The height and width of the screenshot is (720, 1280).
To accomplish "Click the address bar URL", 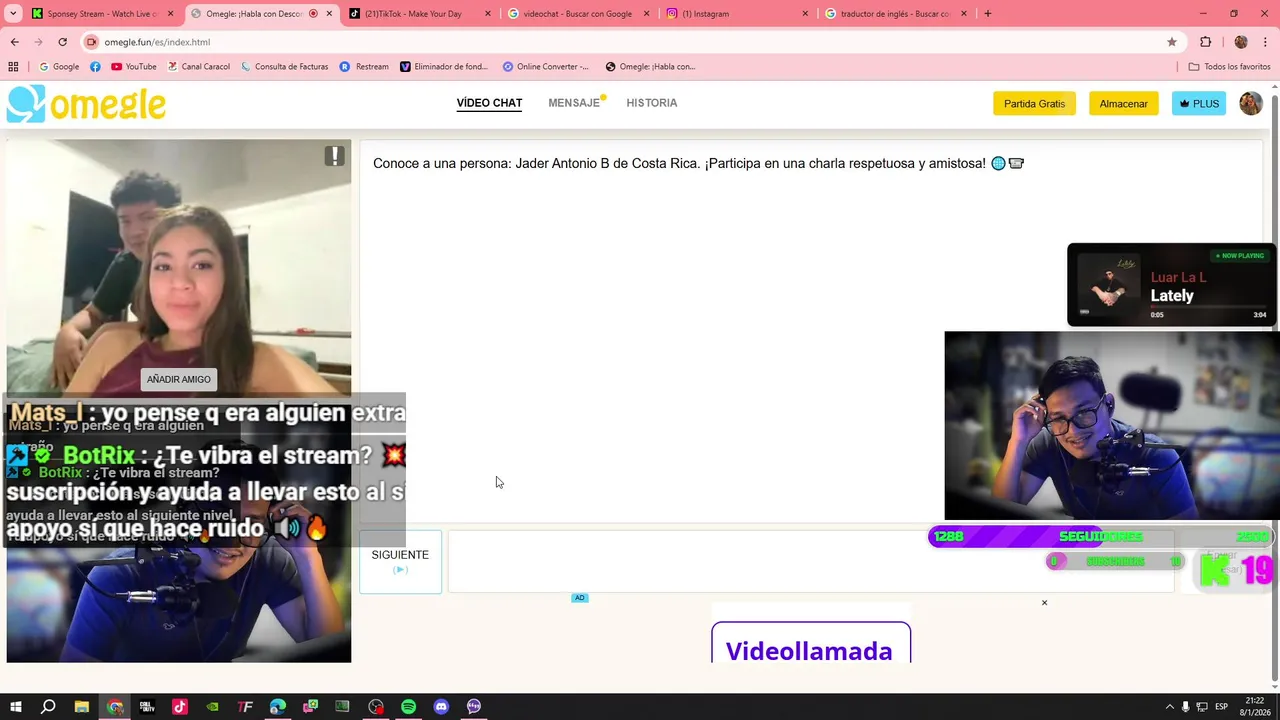I will (x=157, y=42).
